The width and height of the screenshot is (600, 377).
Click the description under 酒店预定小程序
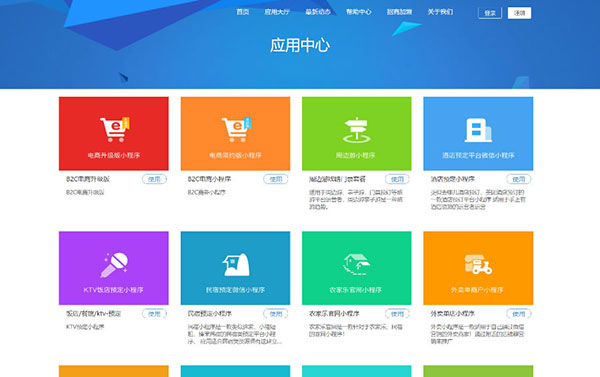click(478, 199)
